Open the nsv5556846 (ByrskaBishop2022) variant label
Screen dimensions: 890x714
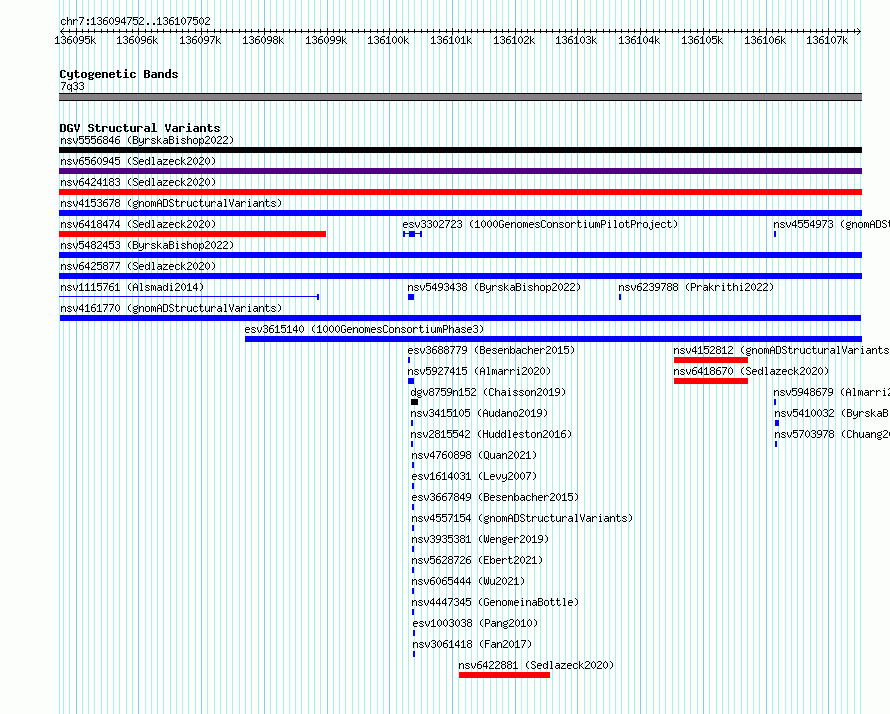coord(147,140)
